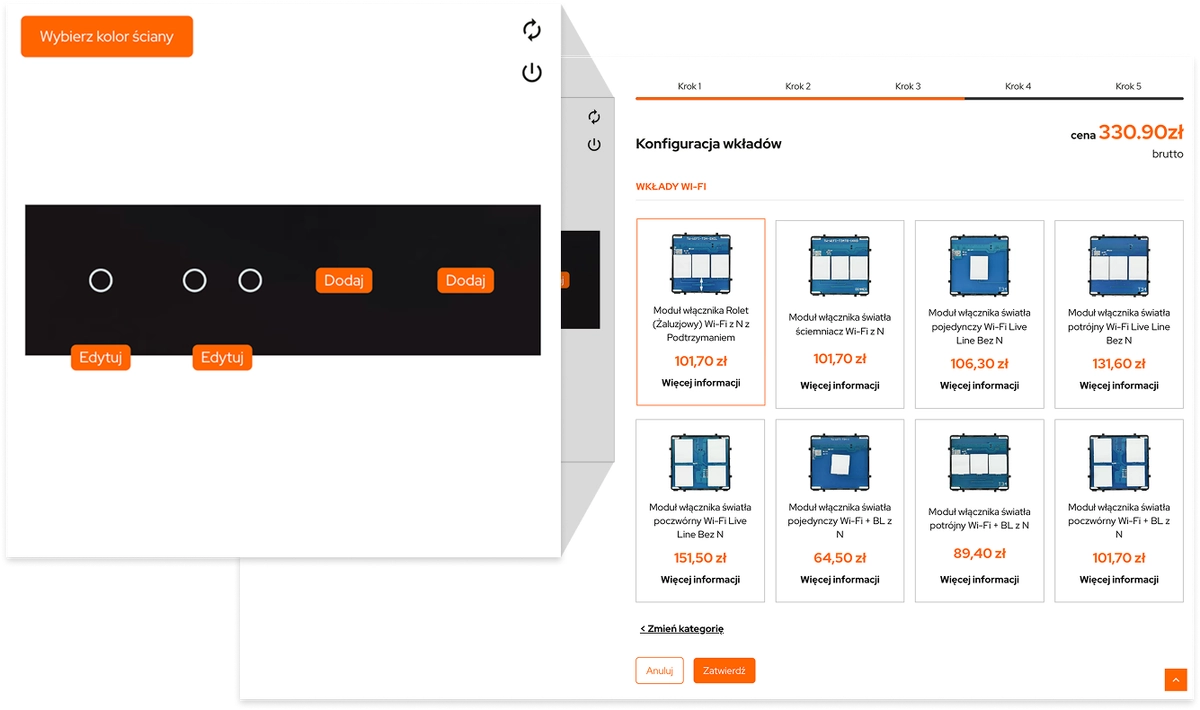Open the Wybierz kolor ściany color picker
Viewport: 1200px width, 710px height.
click(x=107, y=37)
